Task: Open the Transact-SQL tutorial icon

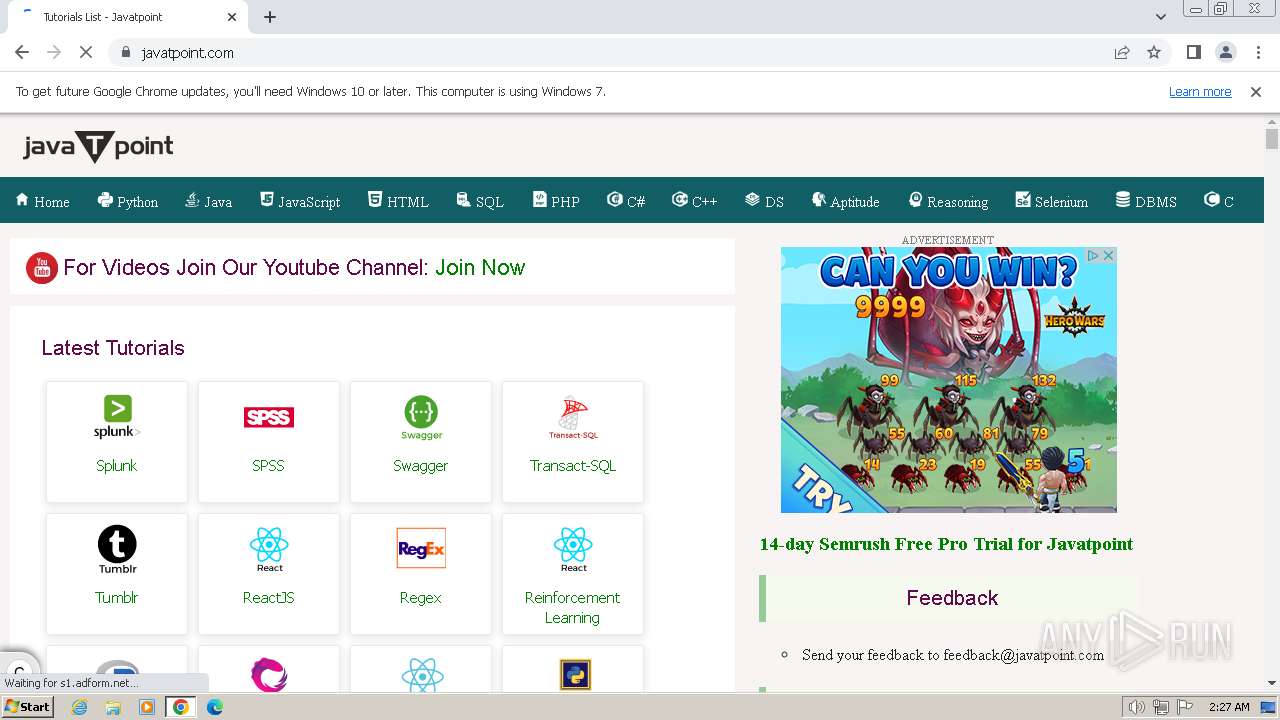Action: [573, 418]
